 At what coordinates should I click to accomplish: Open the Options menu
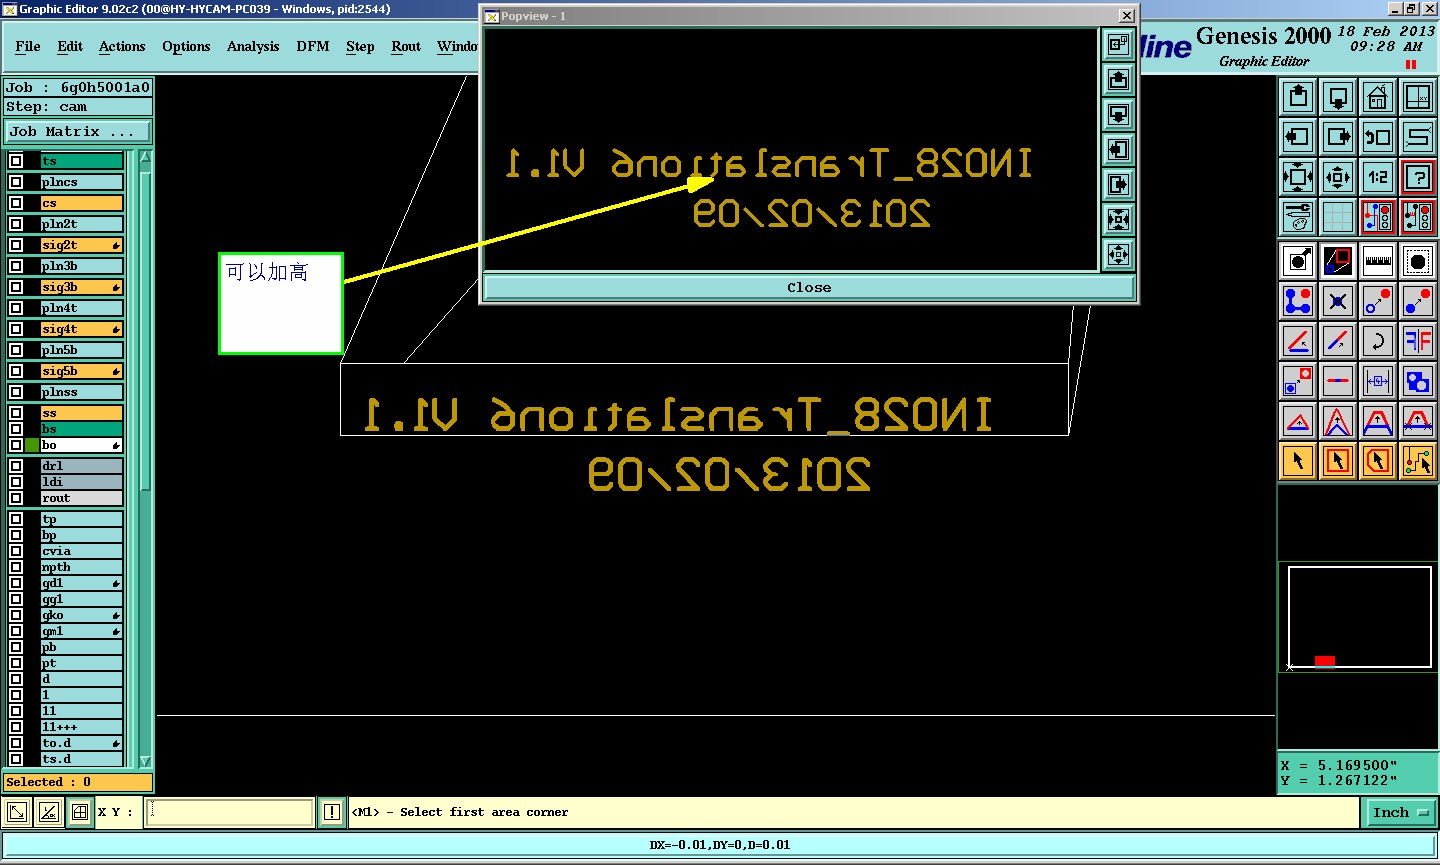click(x=186, y=46)
